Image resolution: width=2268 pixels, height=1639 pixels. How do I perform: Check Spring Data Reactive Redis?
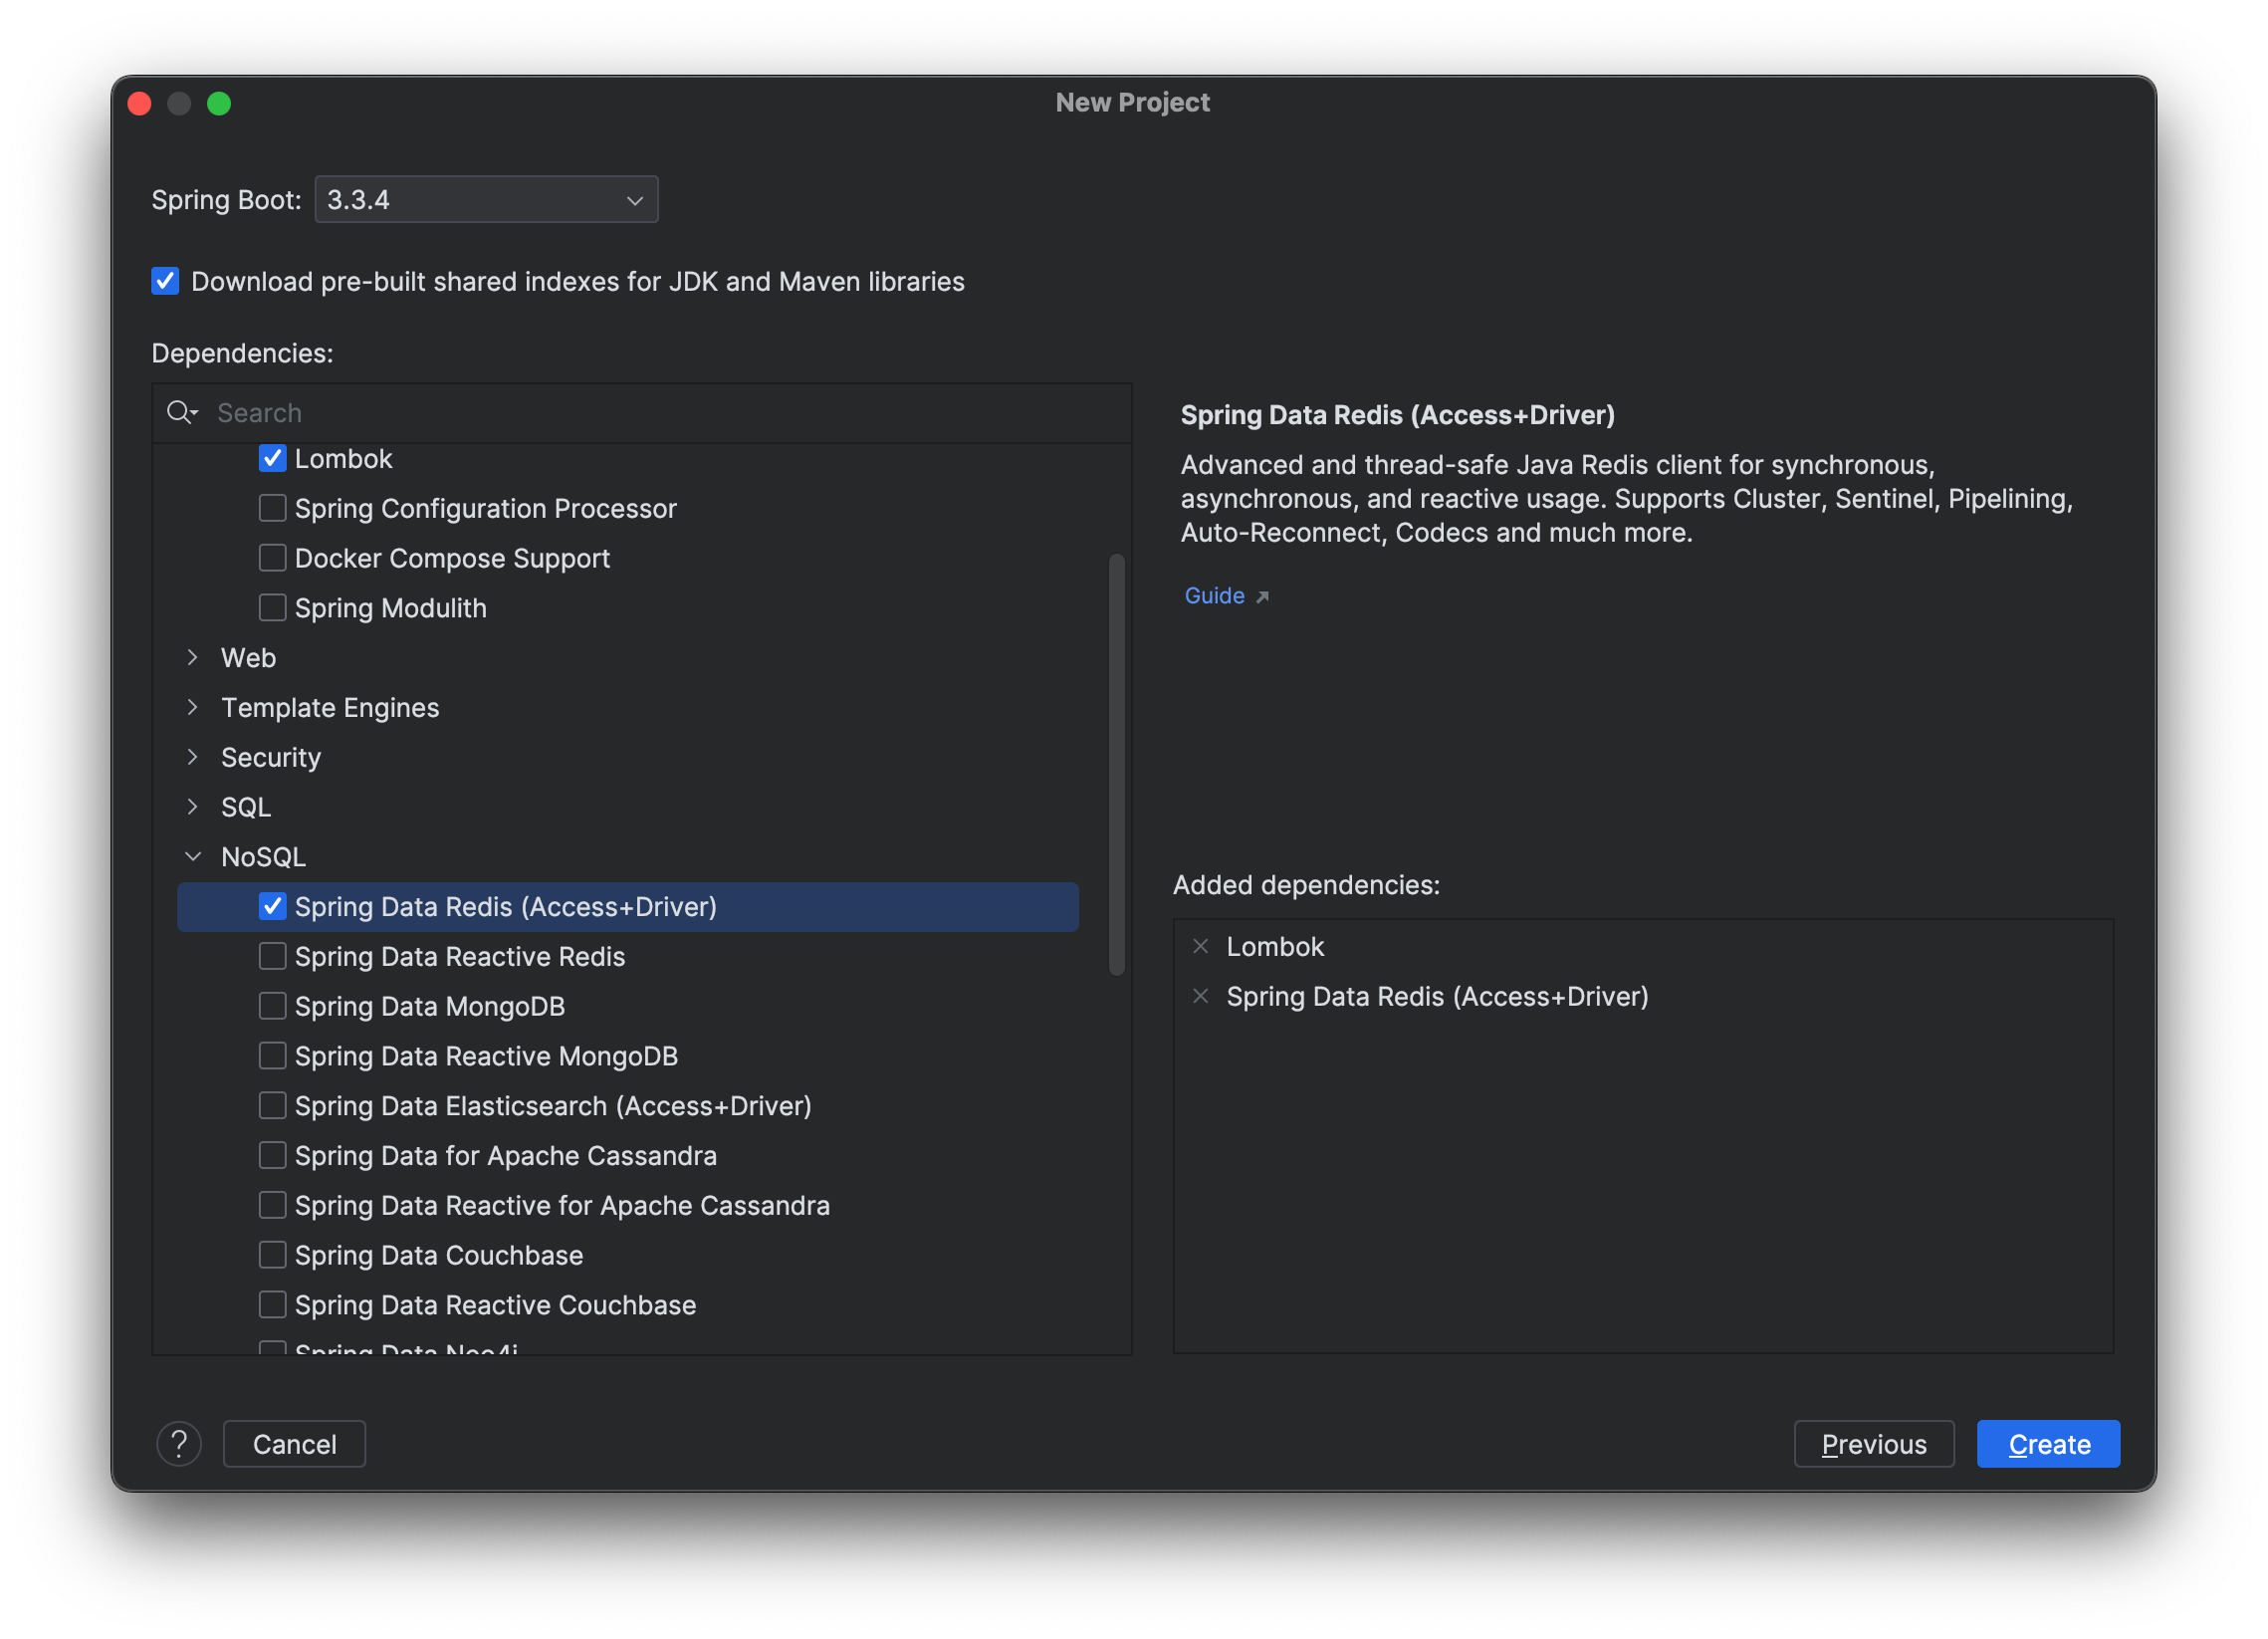[x=272, y=957]
